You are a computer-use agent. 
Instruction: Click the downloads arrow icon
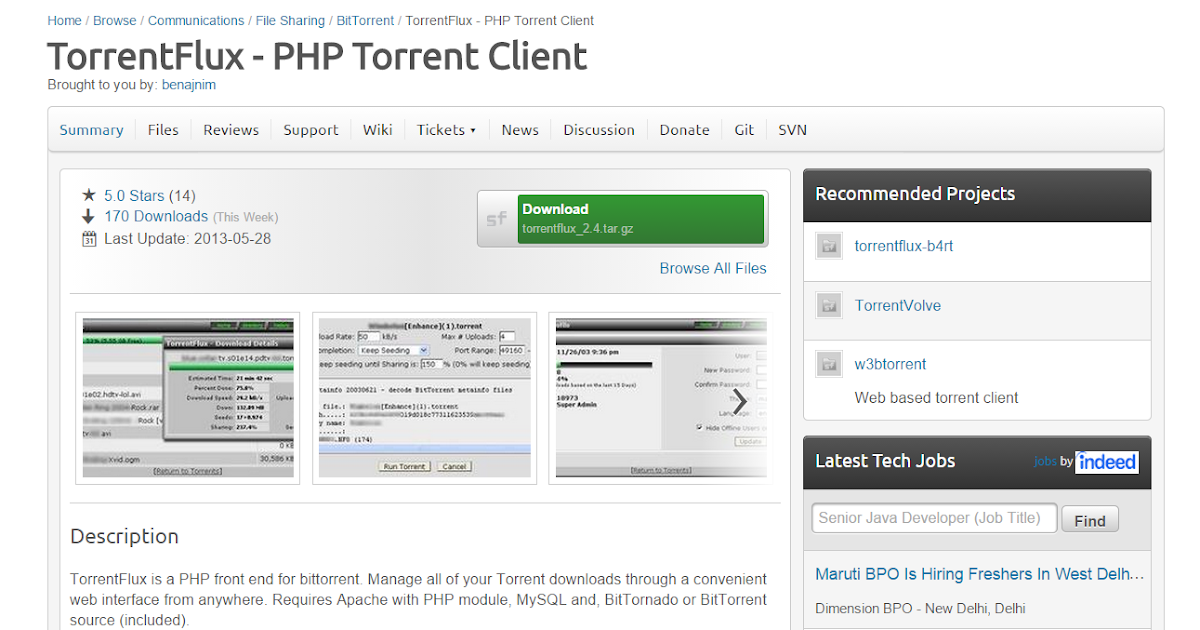click(88, 217)
